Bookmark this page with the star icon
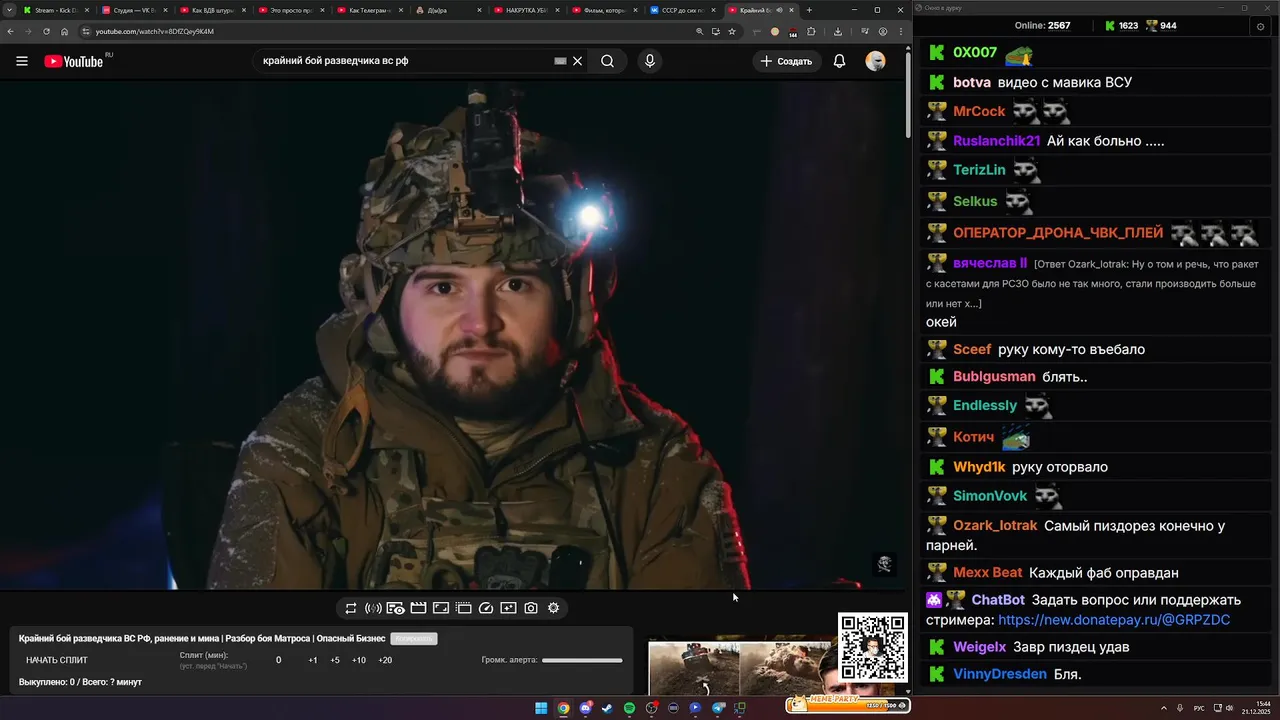 732,31
